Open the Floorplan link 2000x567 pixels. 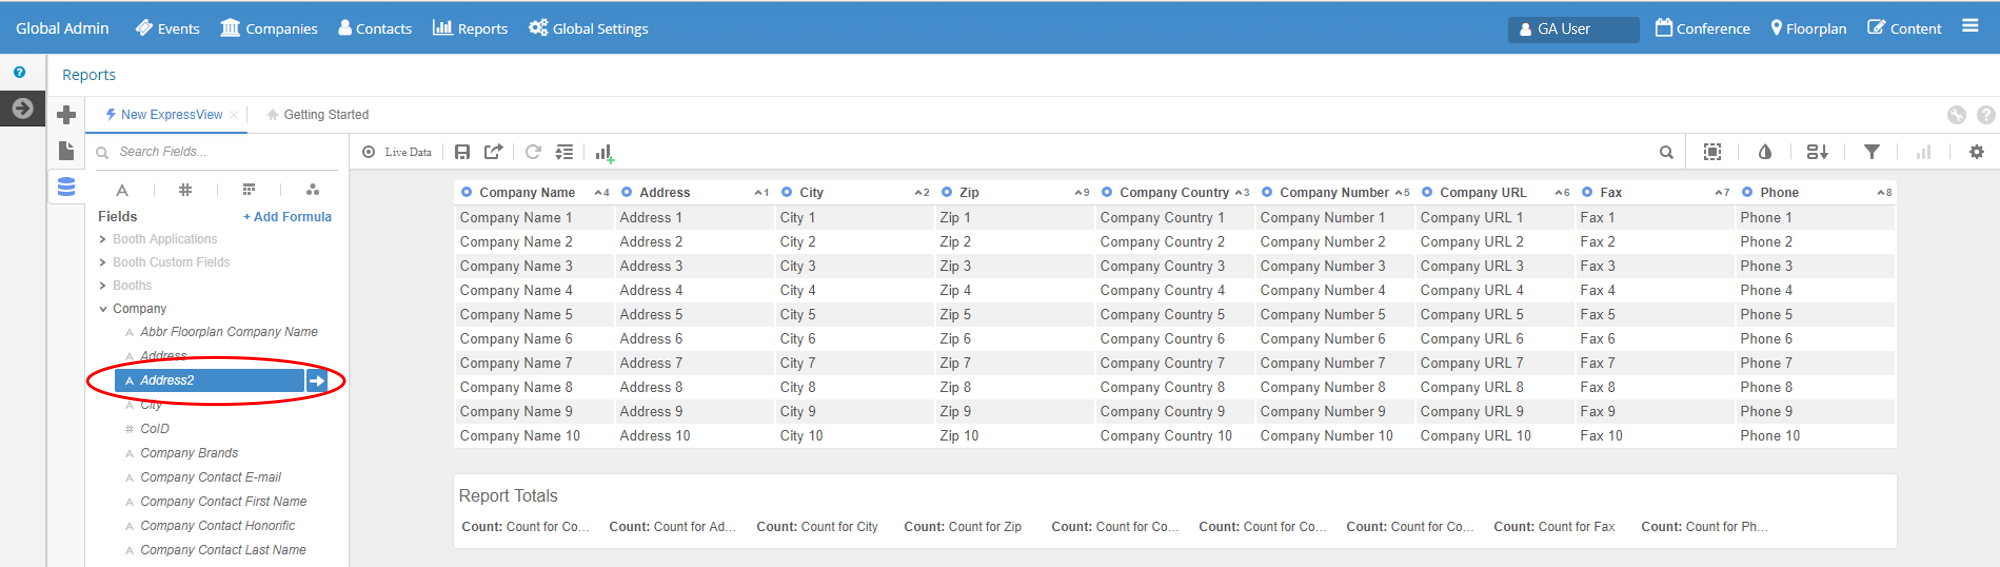(x=1808, y=29)
